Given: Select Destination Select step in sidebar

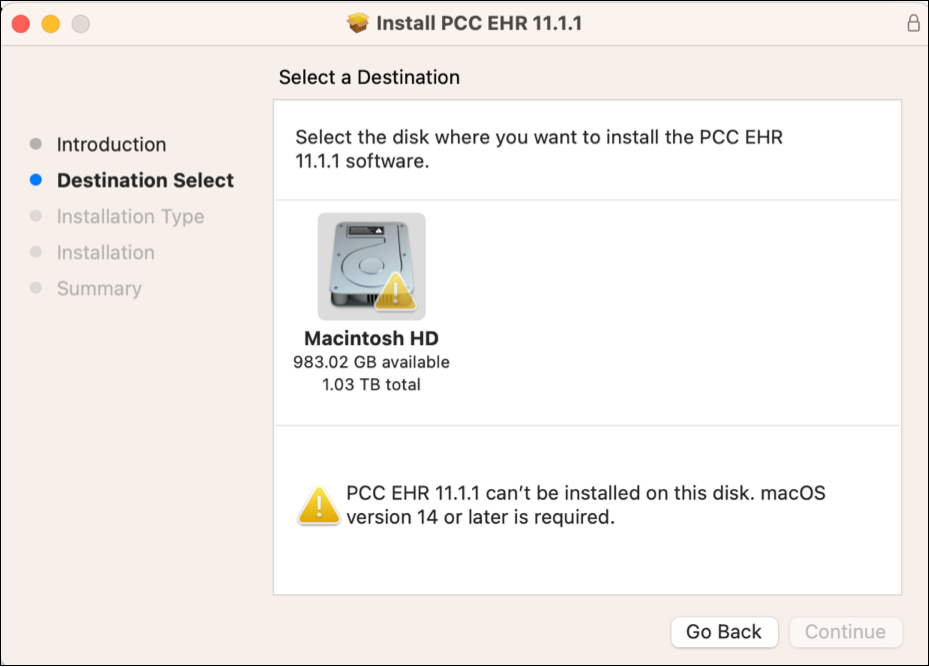Looking at the screenshot, I should 145,181.
